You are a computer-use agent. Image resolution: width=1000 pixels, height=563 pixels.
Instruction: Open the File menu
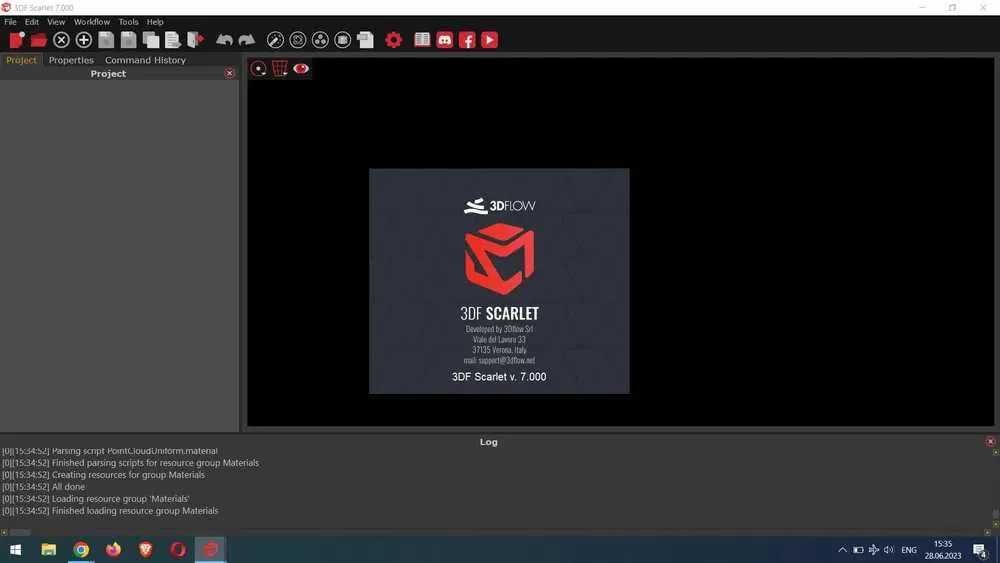[x=10, y=22]
